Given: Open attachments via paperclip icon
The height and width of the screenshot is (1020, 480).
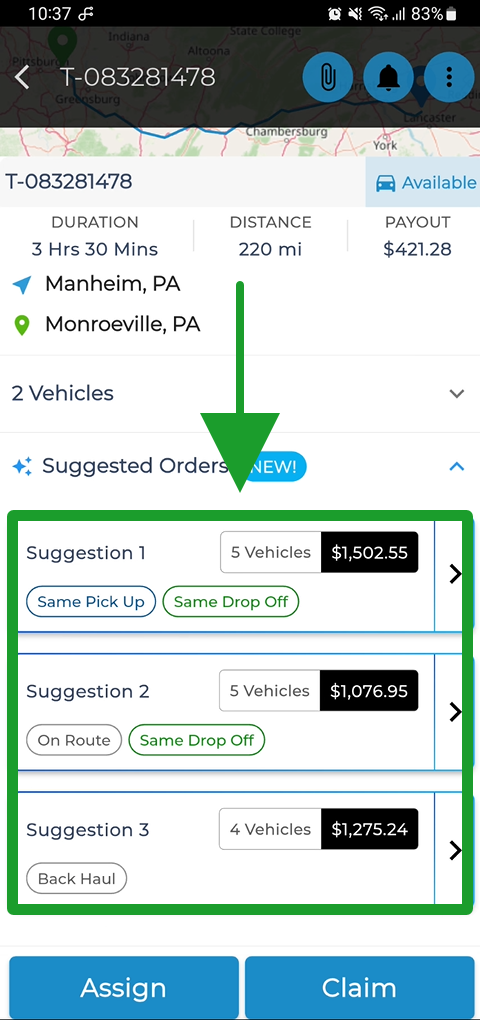Looking at the screenshot, I should pos(328,77).
